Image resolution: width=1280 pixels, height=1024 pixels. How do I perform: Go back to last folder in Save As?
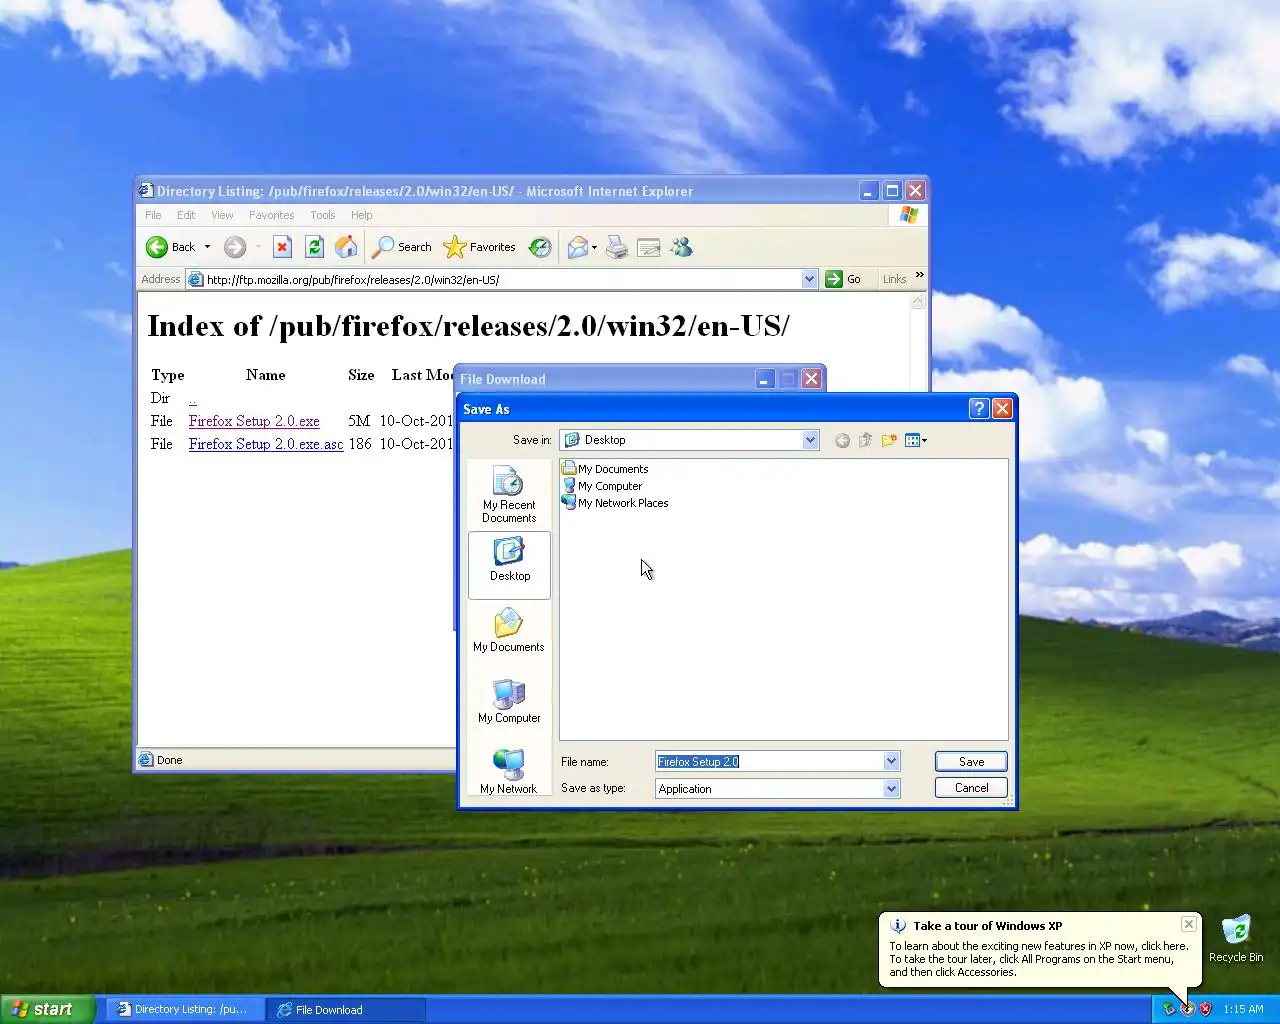pos(842,440)
